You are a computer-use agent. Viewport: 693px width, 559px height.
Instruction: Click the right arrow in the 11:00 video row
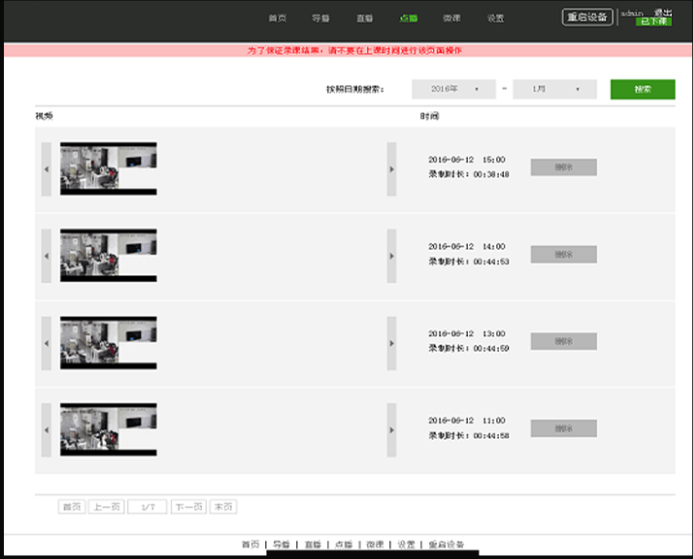click(x=392, y=430)
